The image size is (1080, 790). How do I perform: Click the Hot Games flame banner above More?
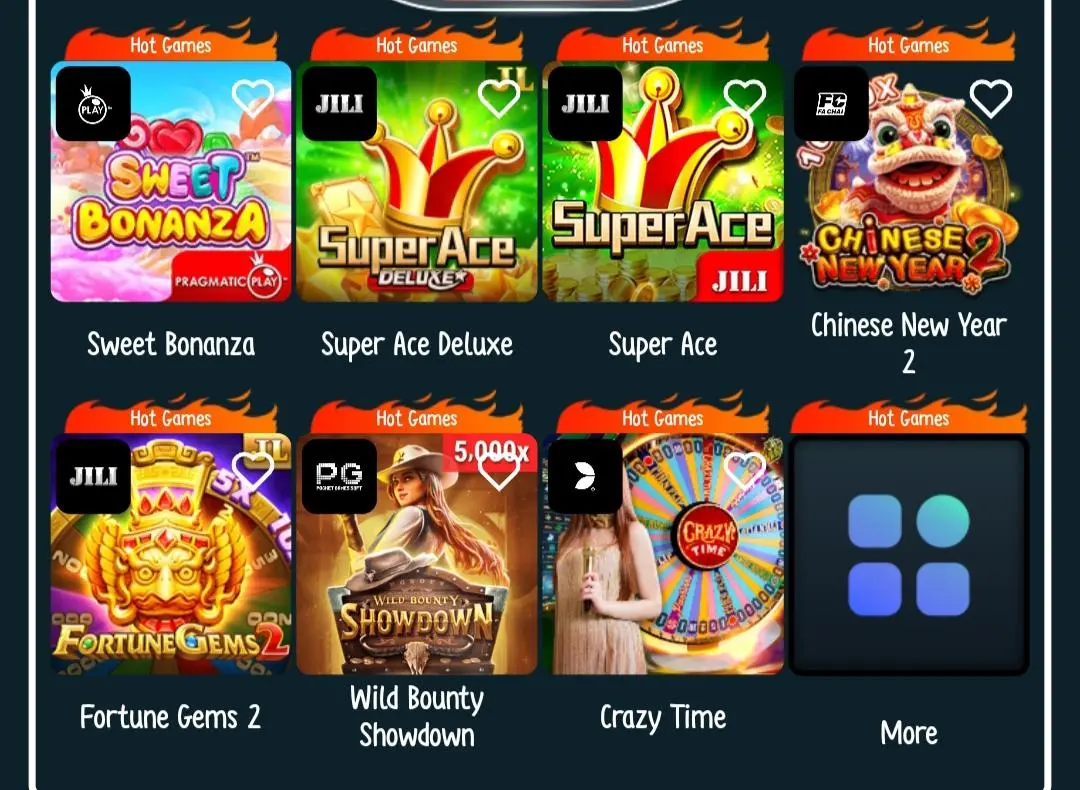pyautogui.click(x=908, y=415)
